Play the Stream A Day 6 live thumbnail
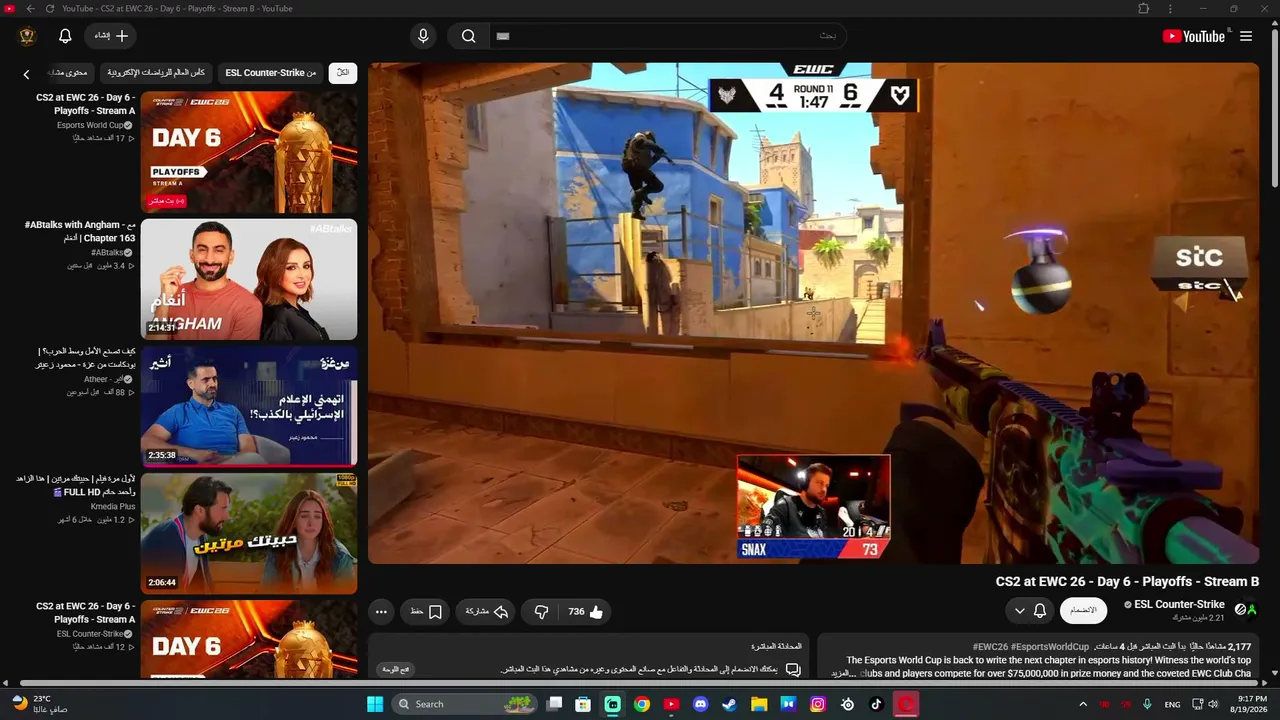 click(x=249, y=152)
